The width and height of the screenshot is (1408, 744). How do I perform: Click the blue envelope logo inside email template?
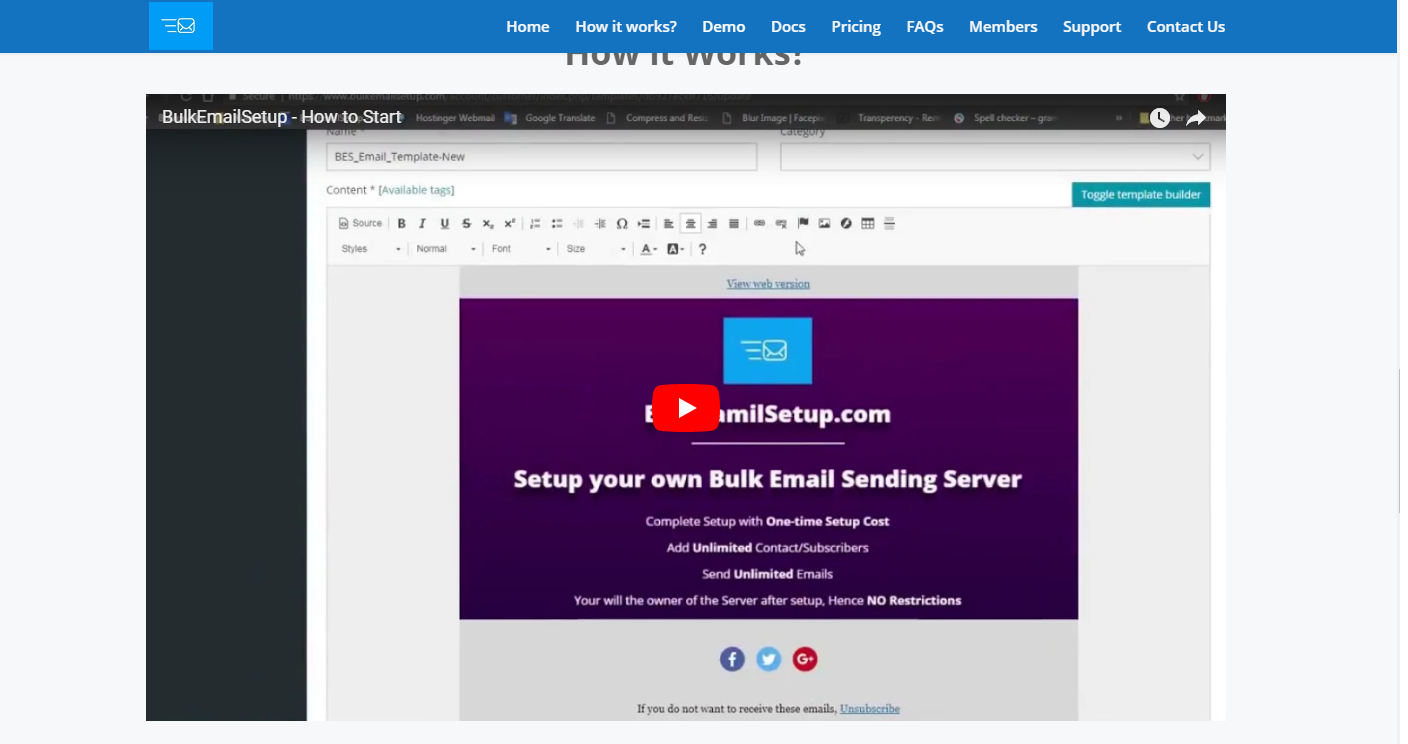tap(767, 351)
